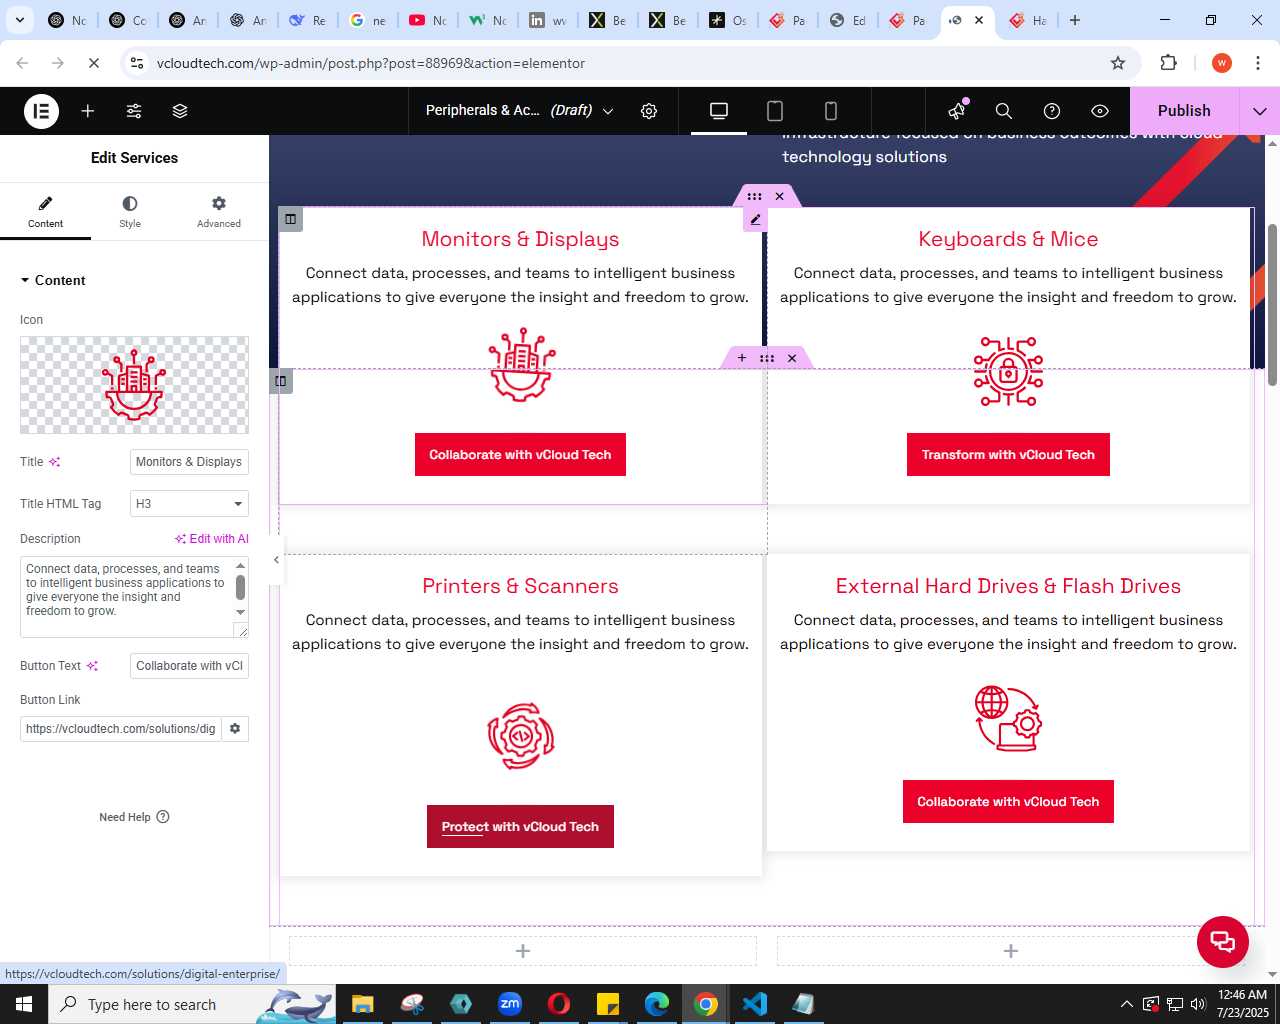
Task: Click the Need Help link
Action: point(134,817)
